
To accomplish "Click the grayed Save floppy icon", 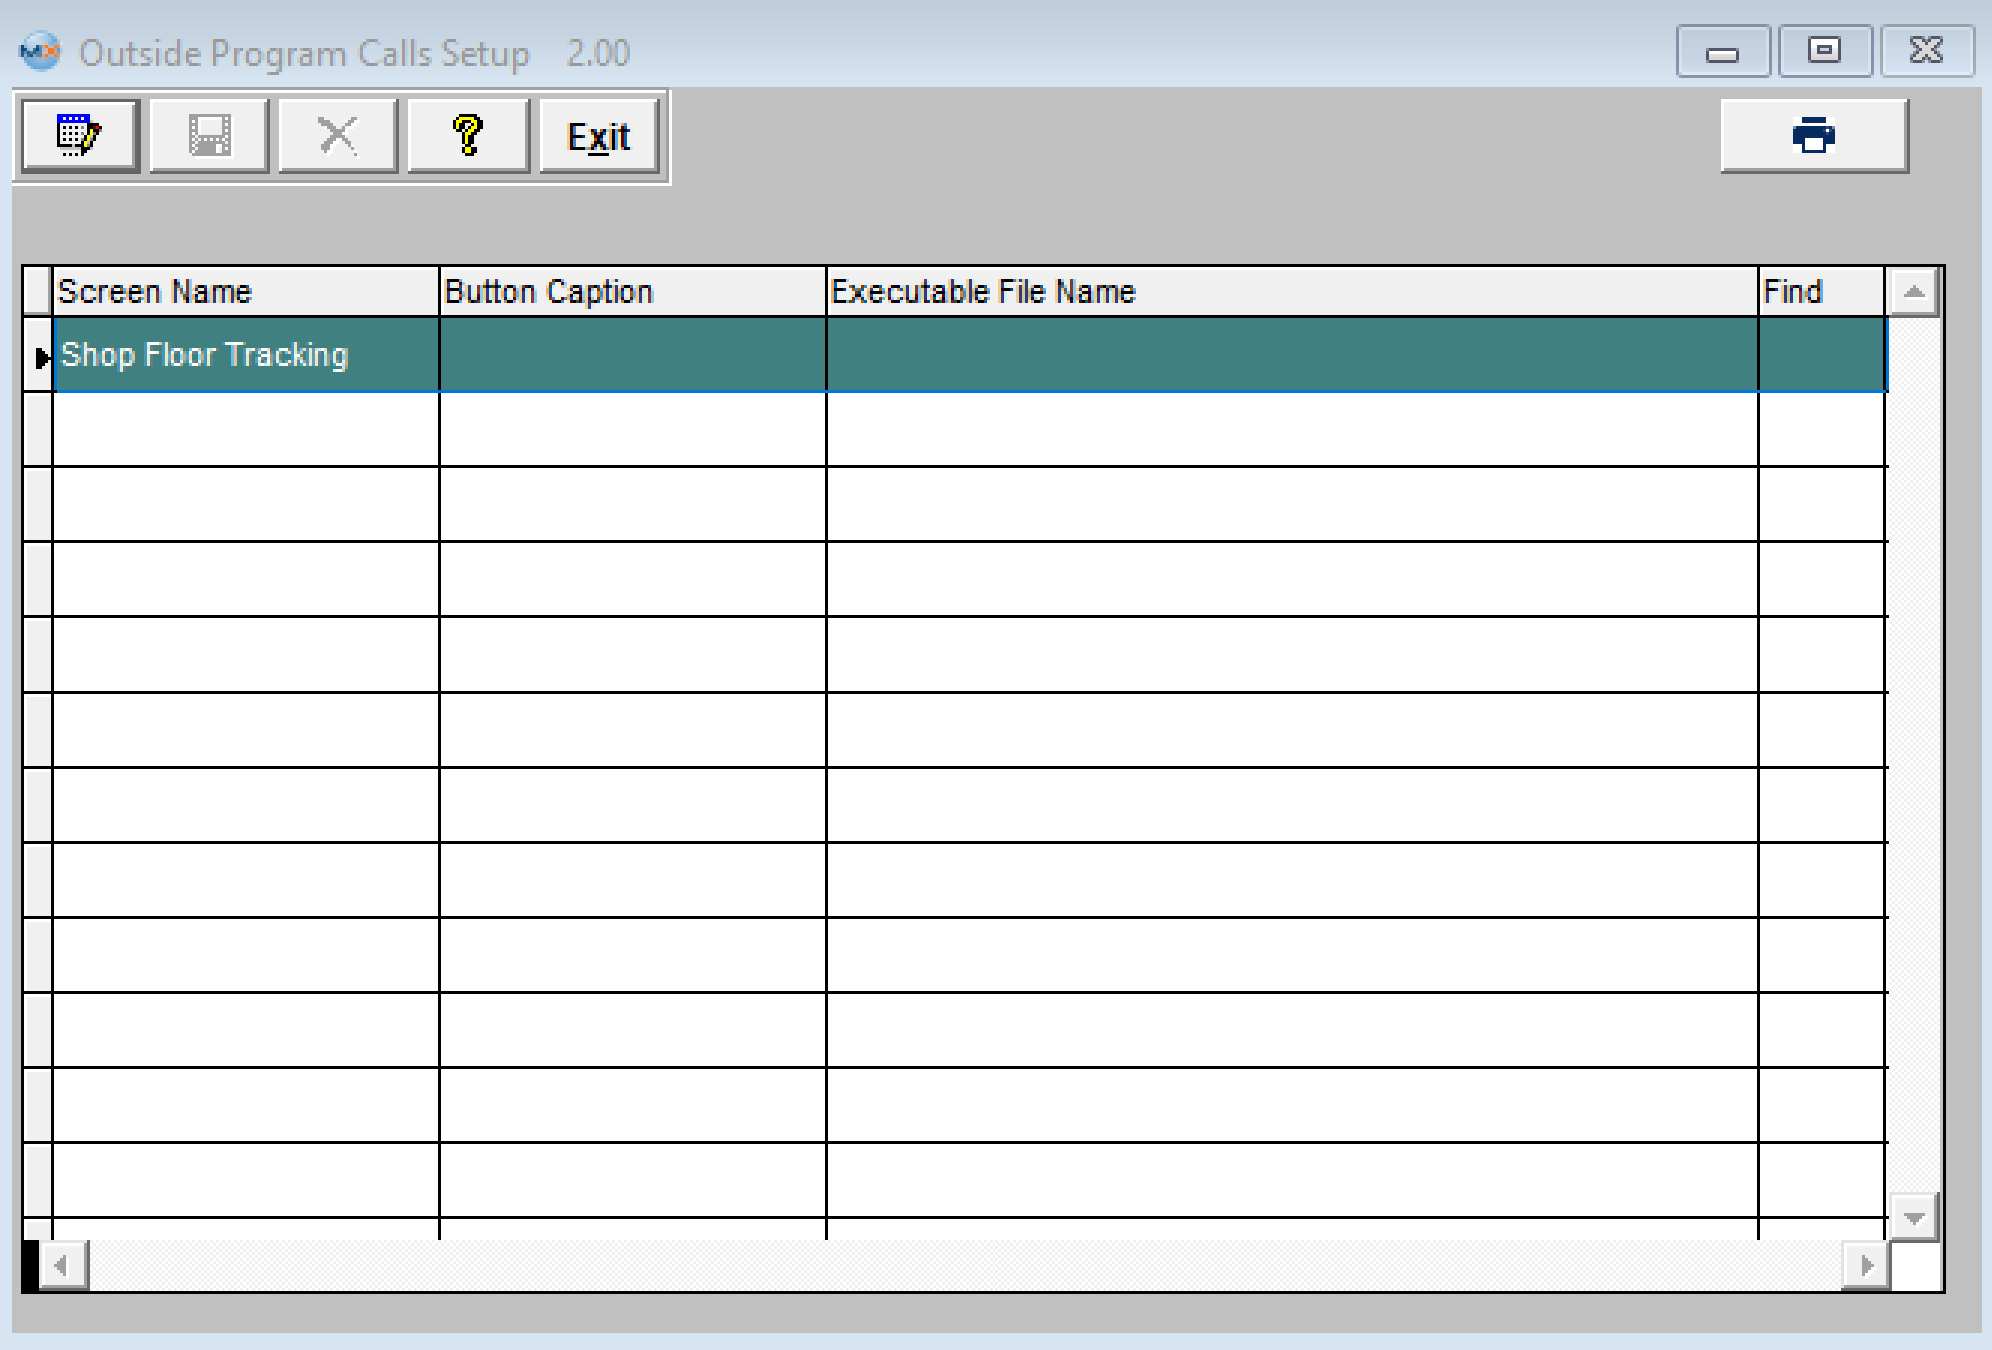I will [209, 136].
